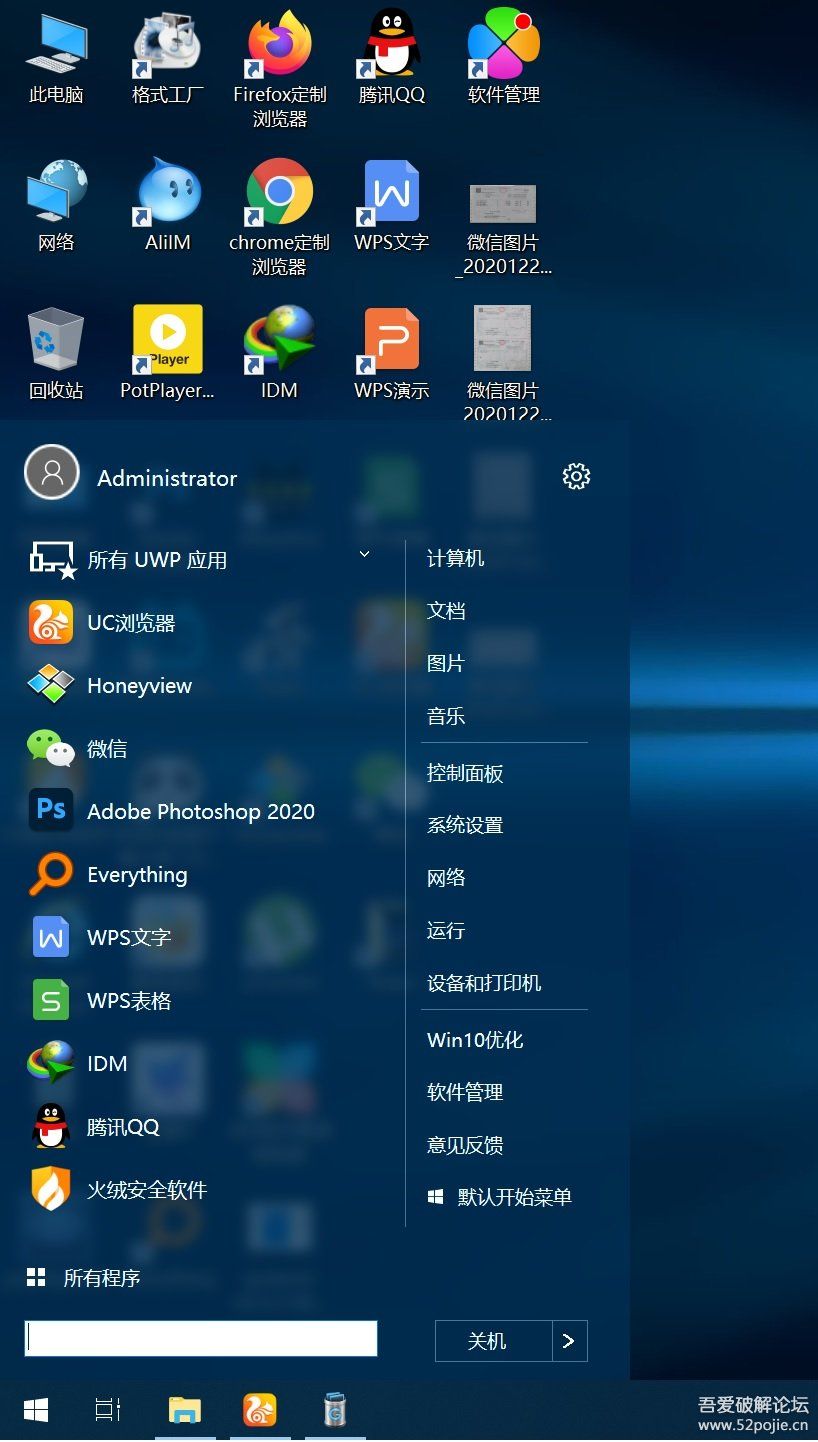818x1442 pixels.
Task: Click the Administrator user avatar
Action: [x=52, y=472]
